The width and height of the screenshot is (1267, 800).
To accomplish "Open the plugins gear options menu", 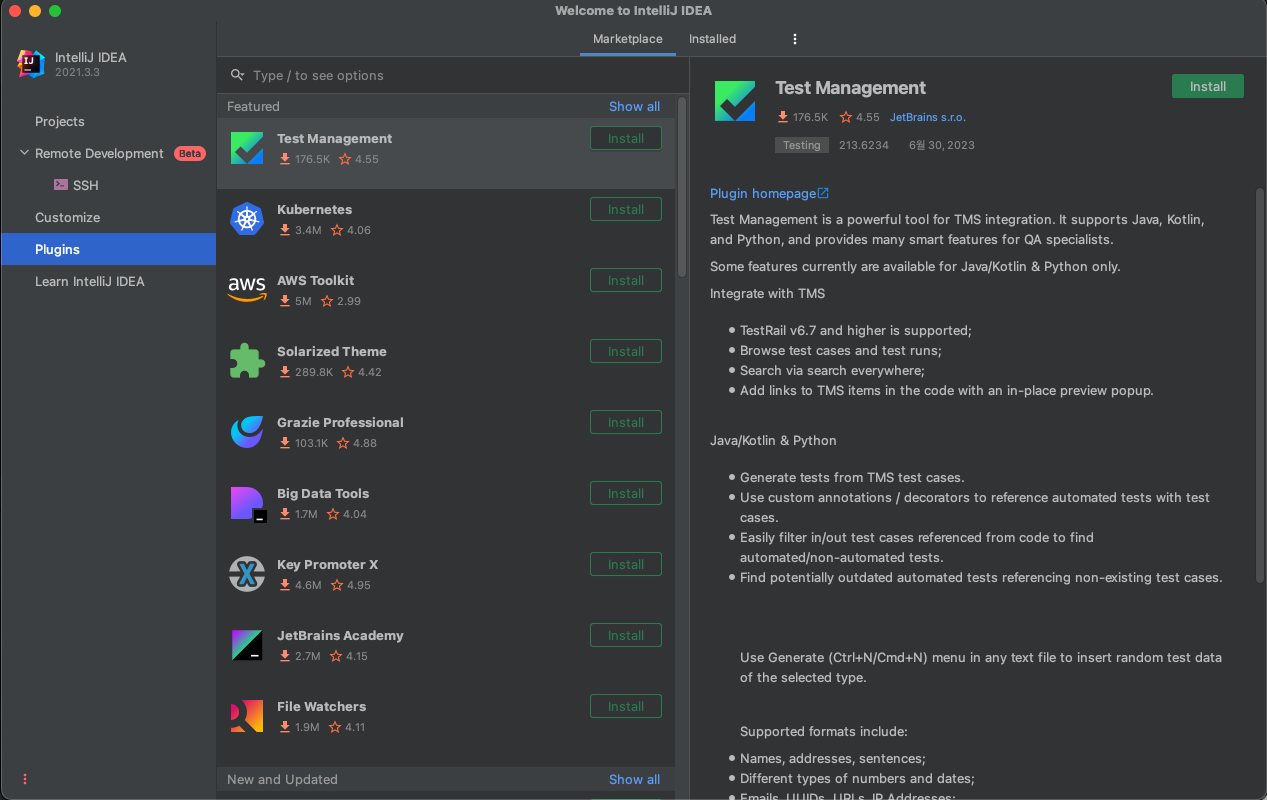I will tap(795, 39).
